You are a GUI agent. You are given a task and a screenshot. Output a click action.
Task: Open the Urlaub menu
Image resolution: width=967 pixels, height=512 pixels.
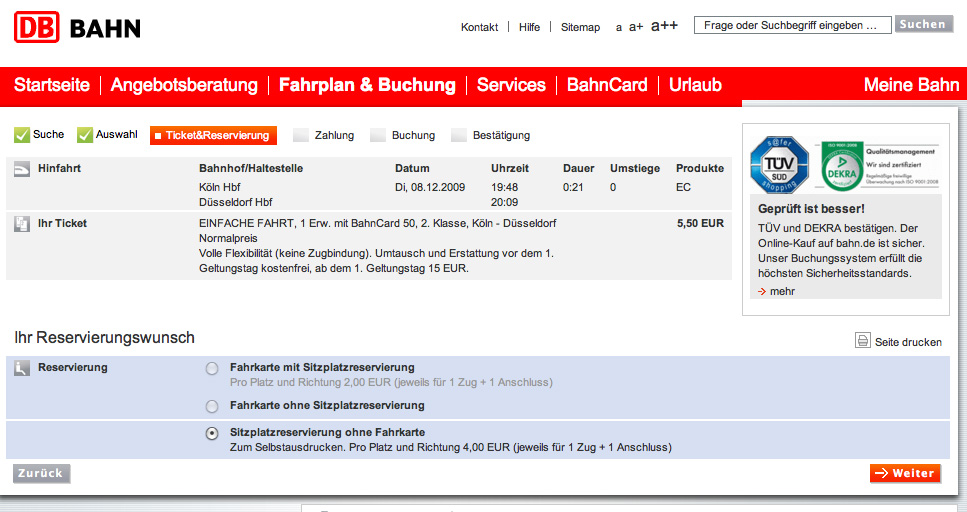click(695, 85)
